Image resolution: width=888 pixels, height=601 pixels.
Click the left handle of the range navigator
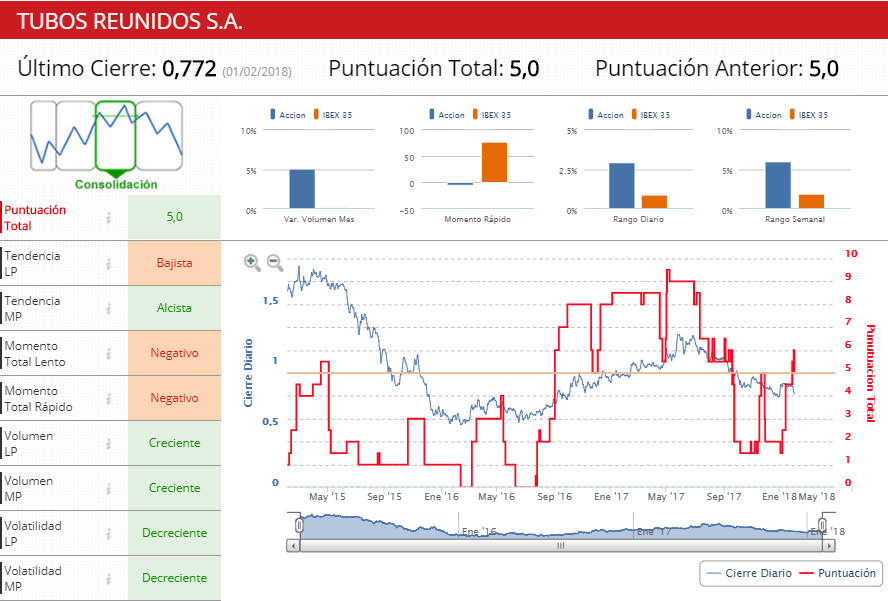point(299,526)
